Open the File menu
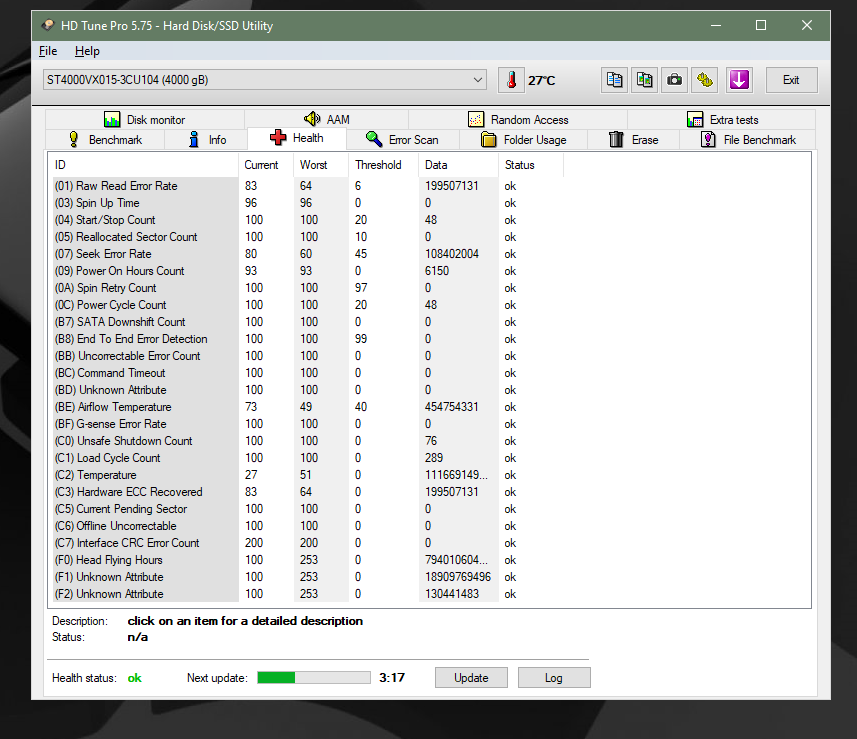The width and height of the screenshot is (857, 739). pyautogui.click(x=48, y=51)
